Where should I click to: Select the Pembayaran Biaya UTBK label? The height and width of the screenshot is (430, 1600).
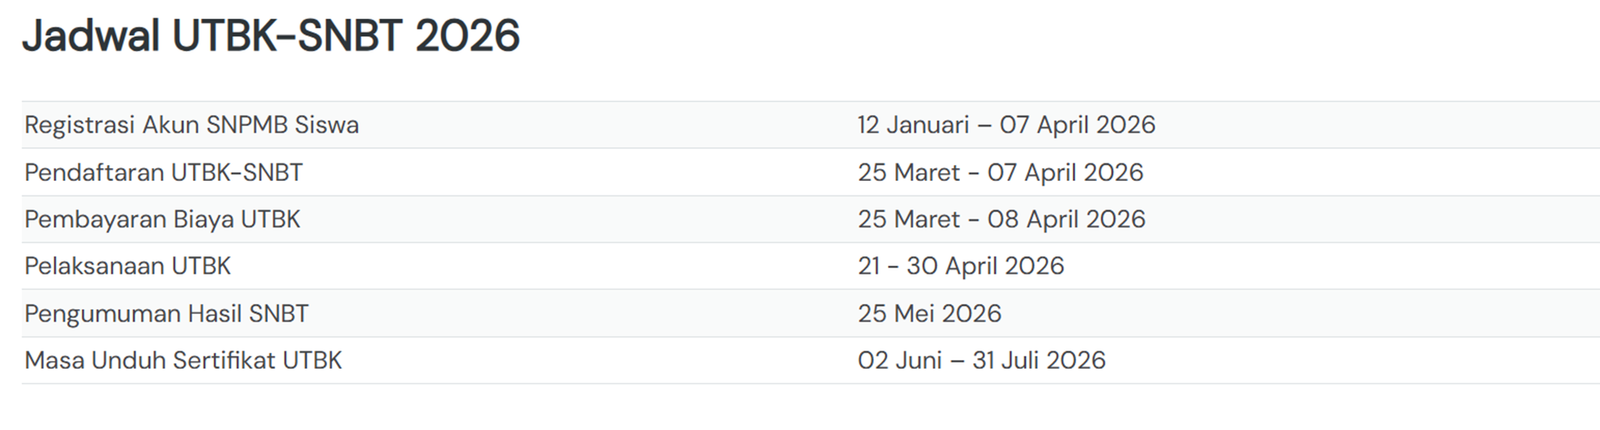pos(162,219)
